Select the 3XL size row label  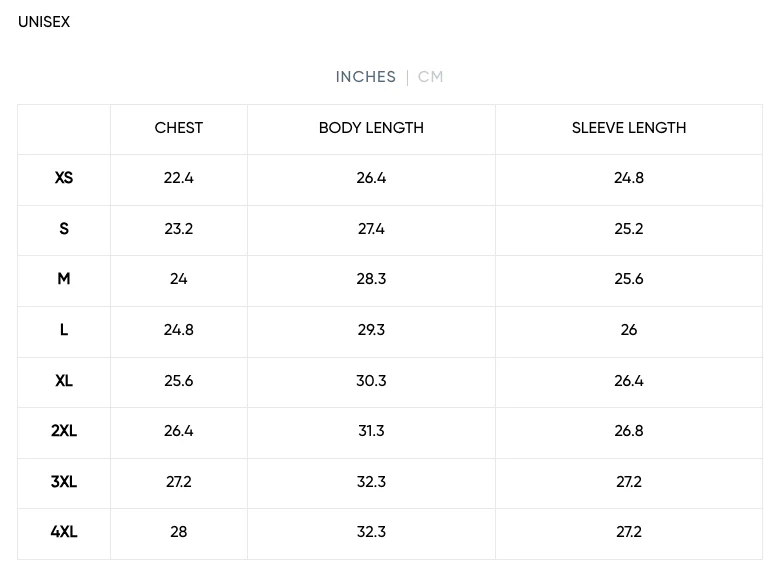click(x=64, y=482)
